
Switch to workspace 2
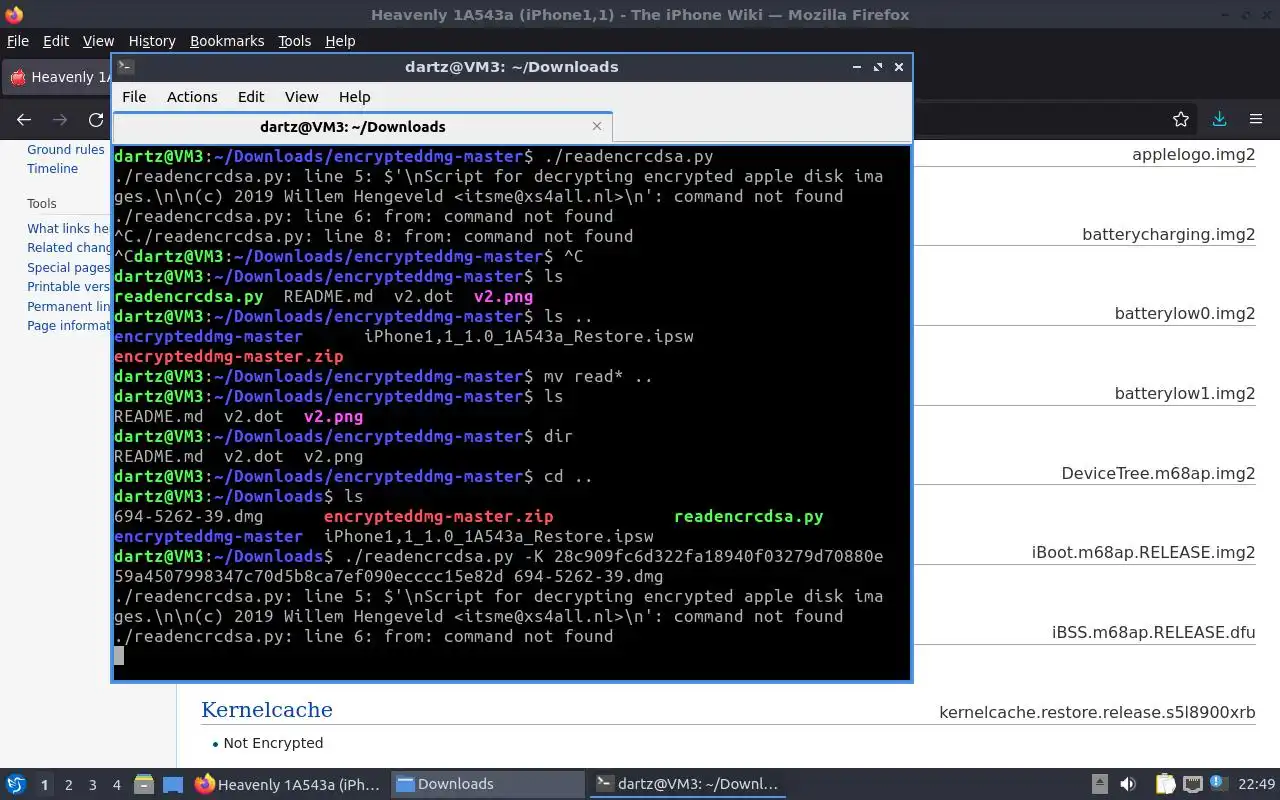(x=68, y=785)
